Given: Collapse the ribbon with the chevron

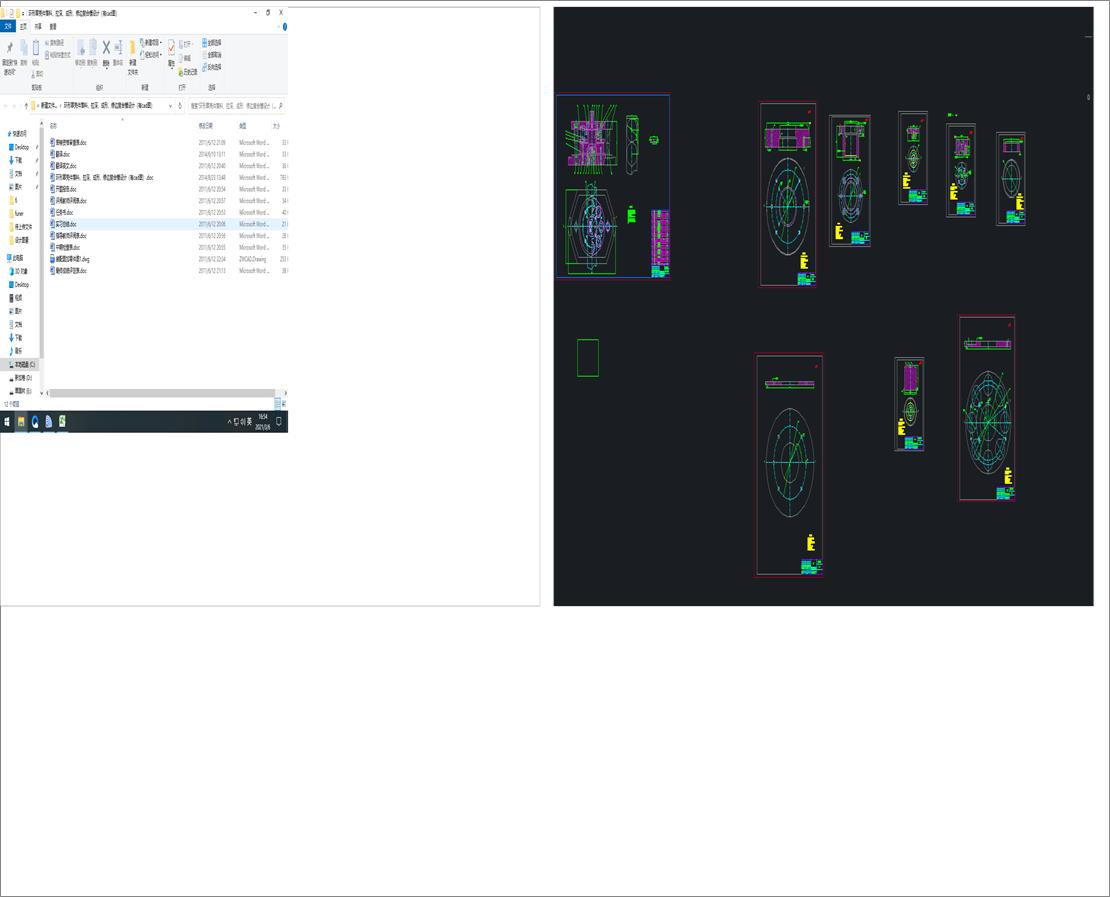Looking at the screenshot, I should (278, 26).
